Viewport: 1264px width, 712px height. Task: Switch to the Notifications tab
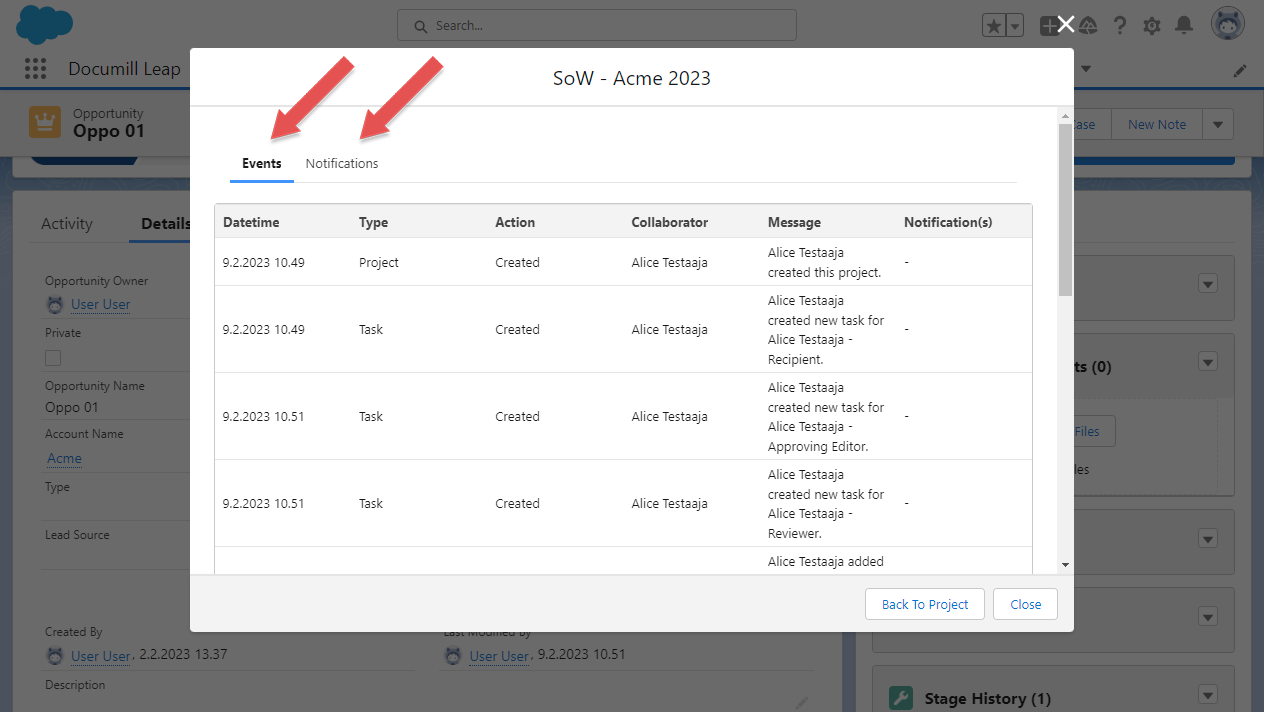pos(342,163)
